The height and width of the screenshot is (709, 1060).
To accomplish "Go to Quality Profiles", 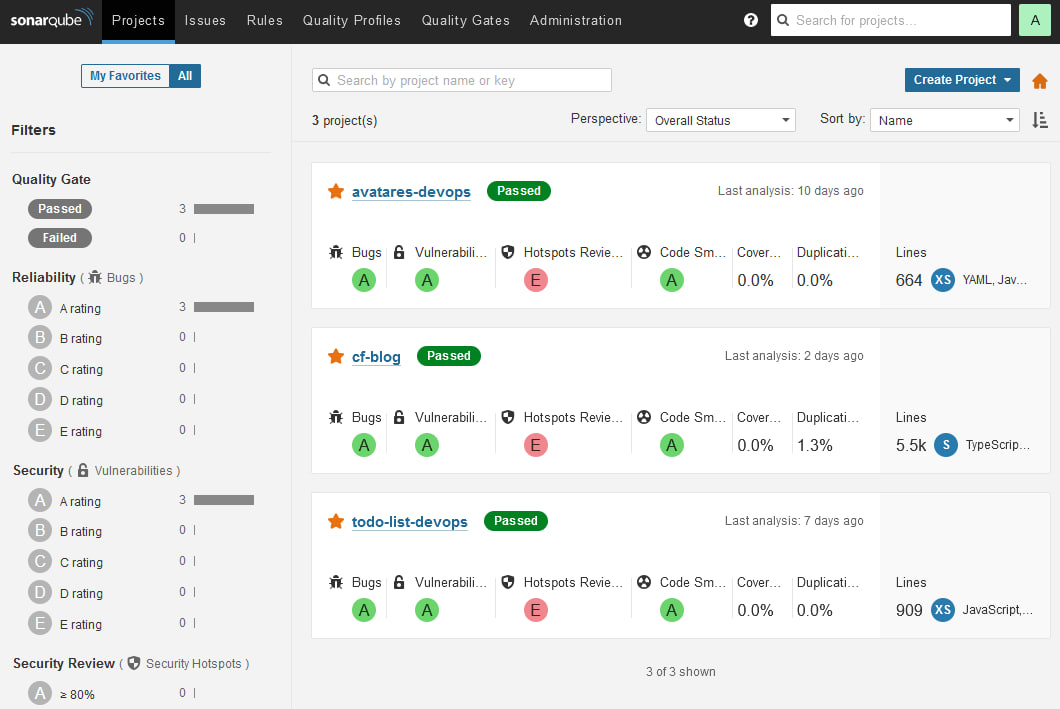I will pyautogui.click(x=352, y=21).
